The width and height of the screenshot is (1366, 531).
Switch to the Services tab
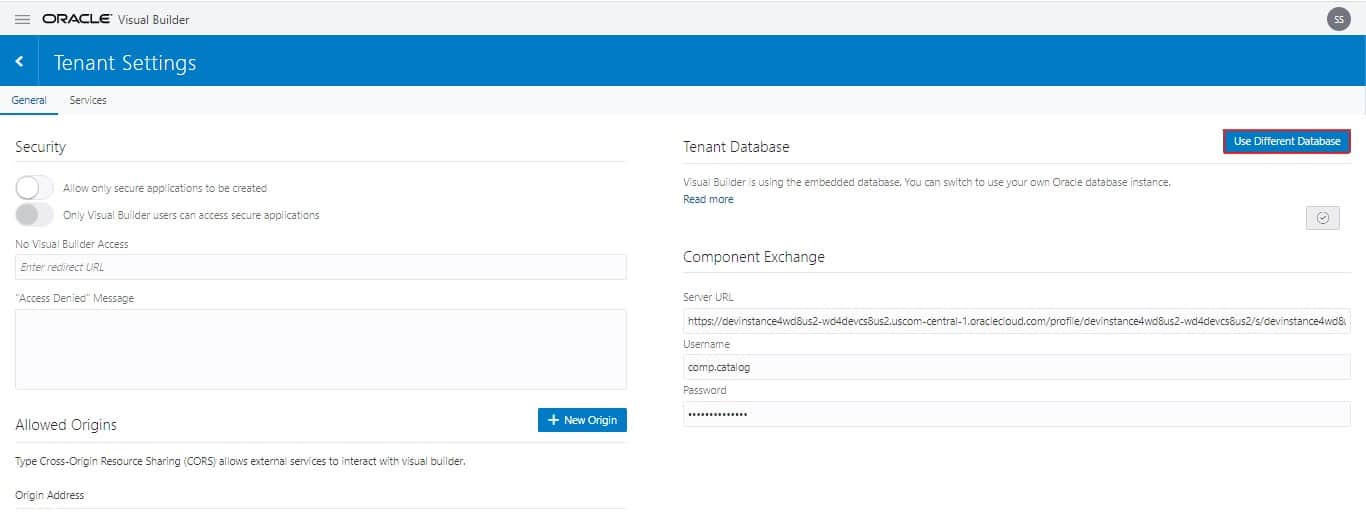pyautogui.click(x=88, y=100)
